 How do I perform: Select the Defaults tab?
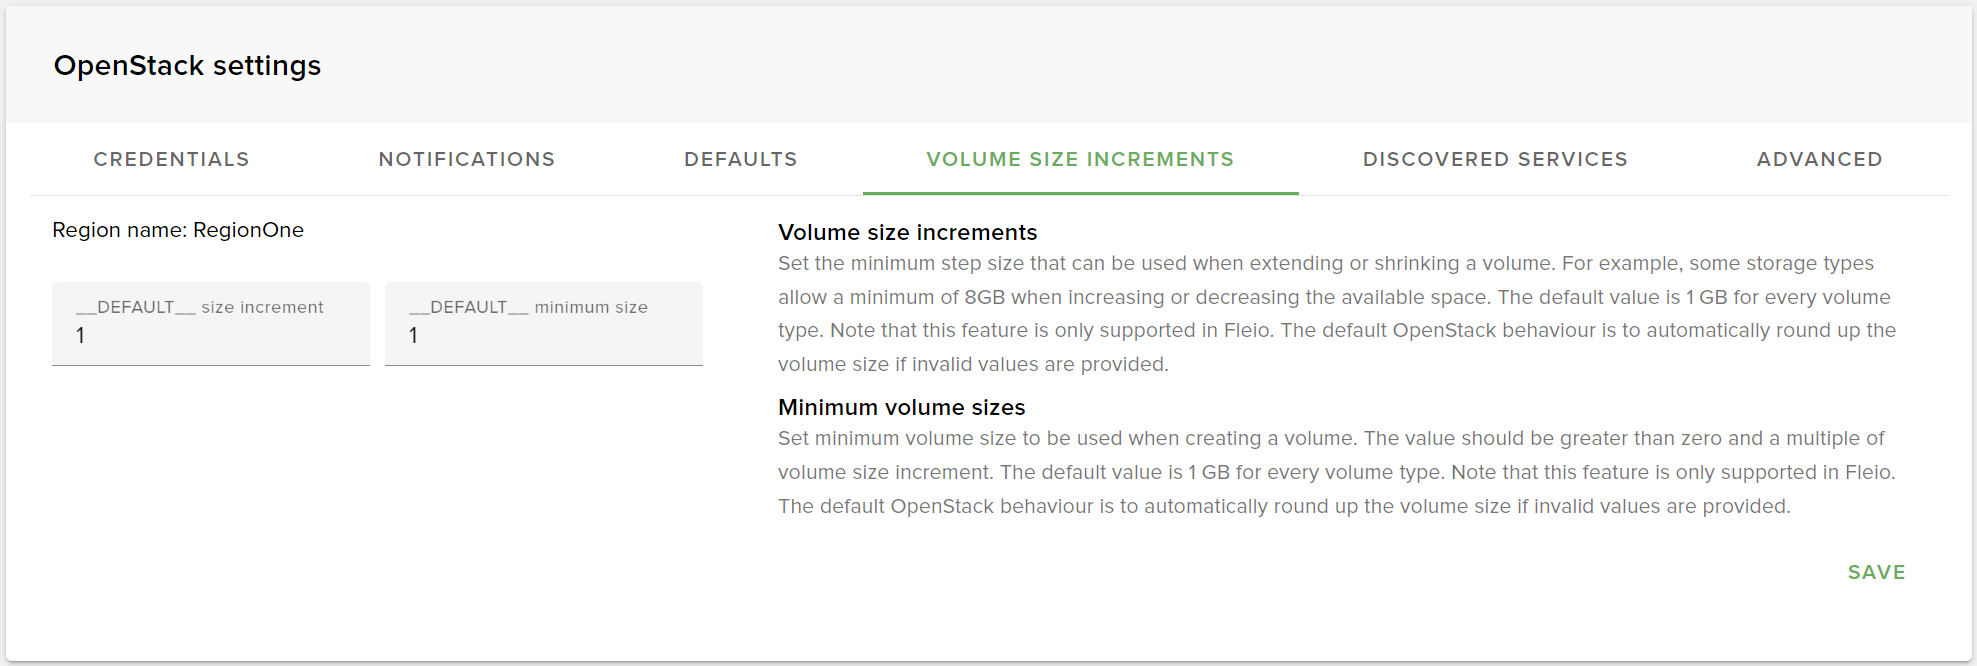pyautogui.click(x=740, y=159)
